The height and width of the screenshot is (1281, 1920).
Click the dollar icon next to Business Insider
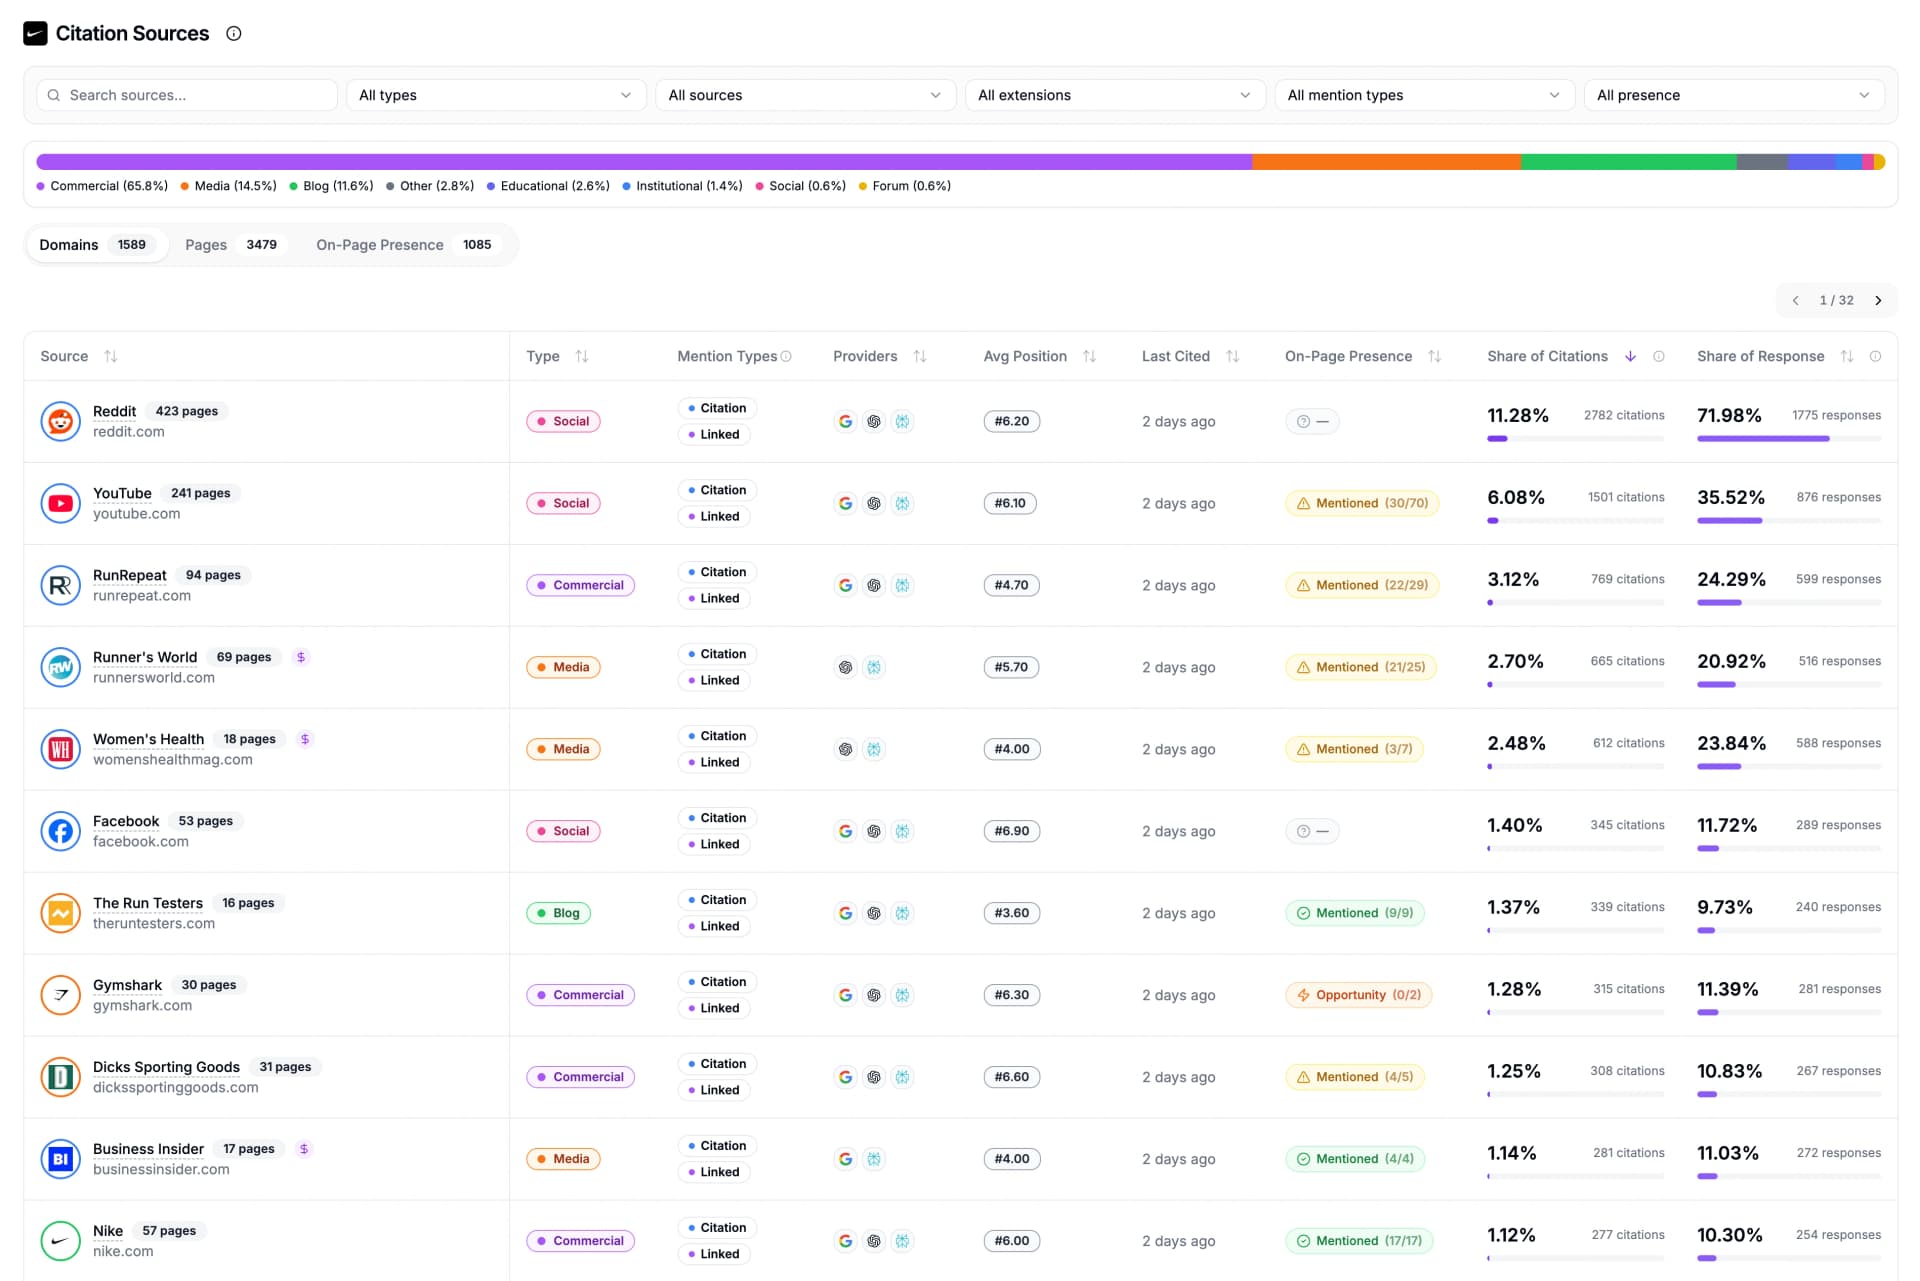coord(304,1149)
